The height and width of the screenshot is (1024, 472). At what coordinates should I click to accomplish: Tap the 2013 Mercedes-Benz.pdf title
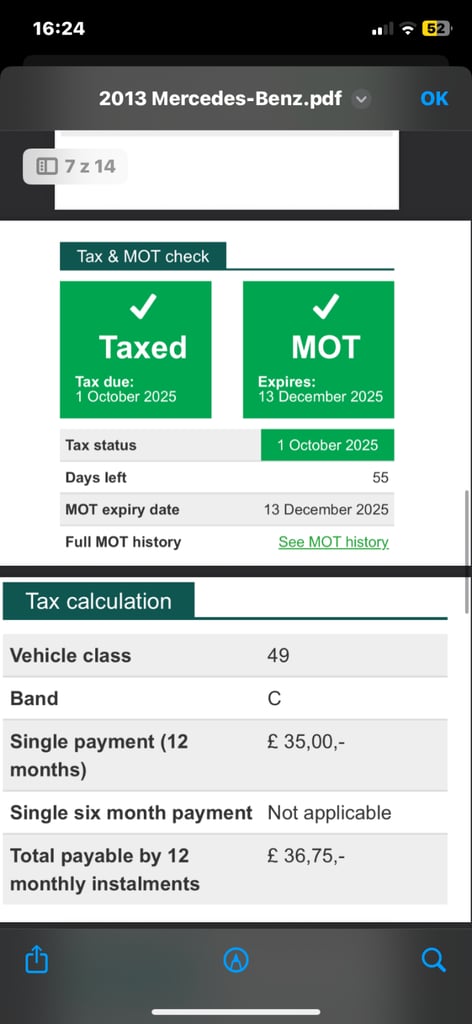click(x=221, y=99)
